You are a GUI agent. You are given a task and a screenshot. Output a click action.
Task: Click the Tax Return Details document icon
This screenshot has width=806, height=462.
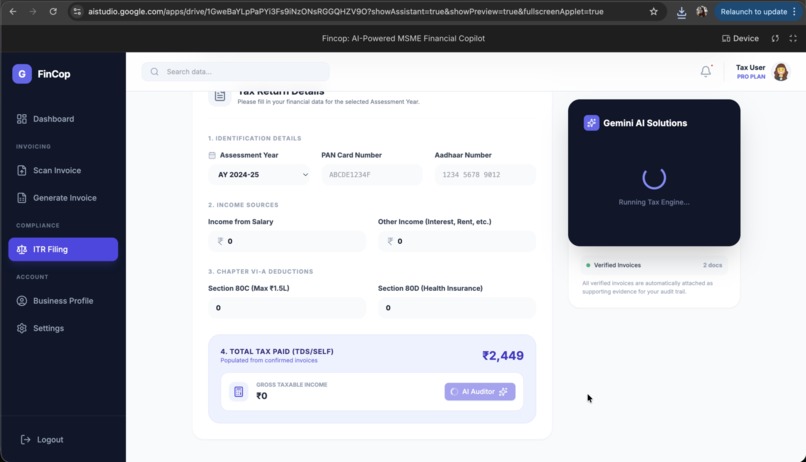220,96
